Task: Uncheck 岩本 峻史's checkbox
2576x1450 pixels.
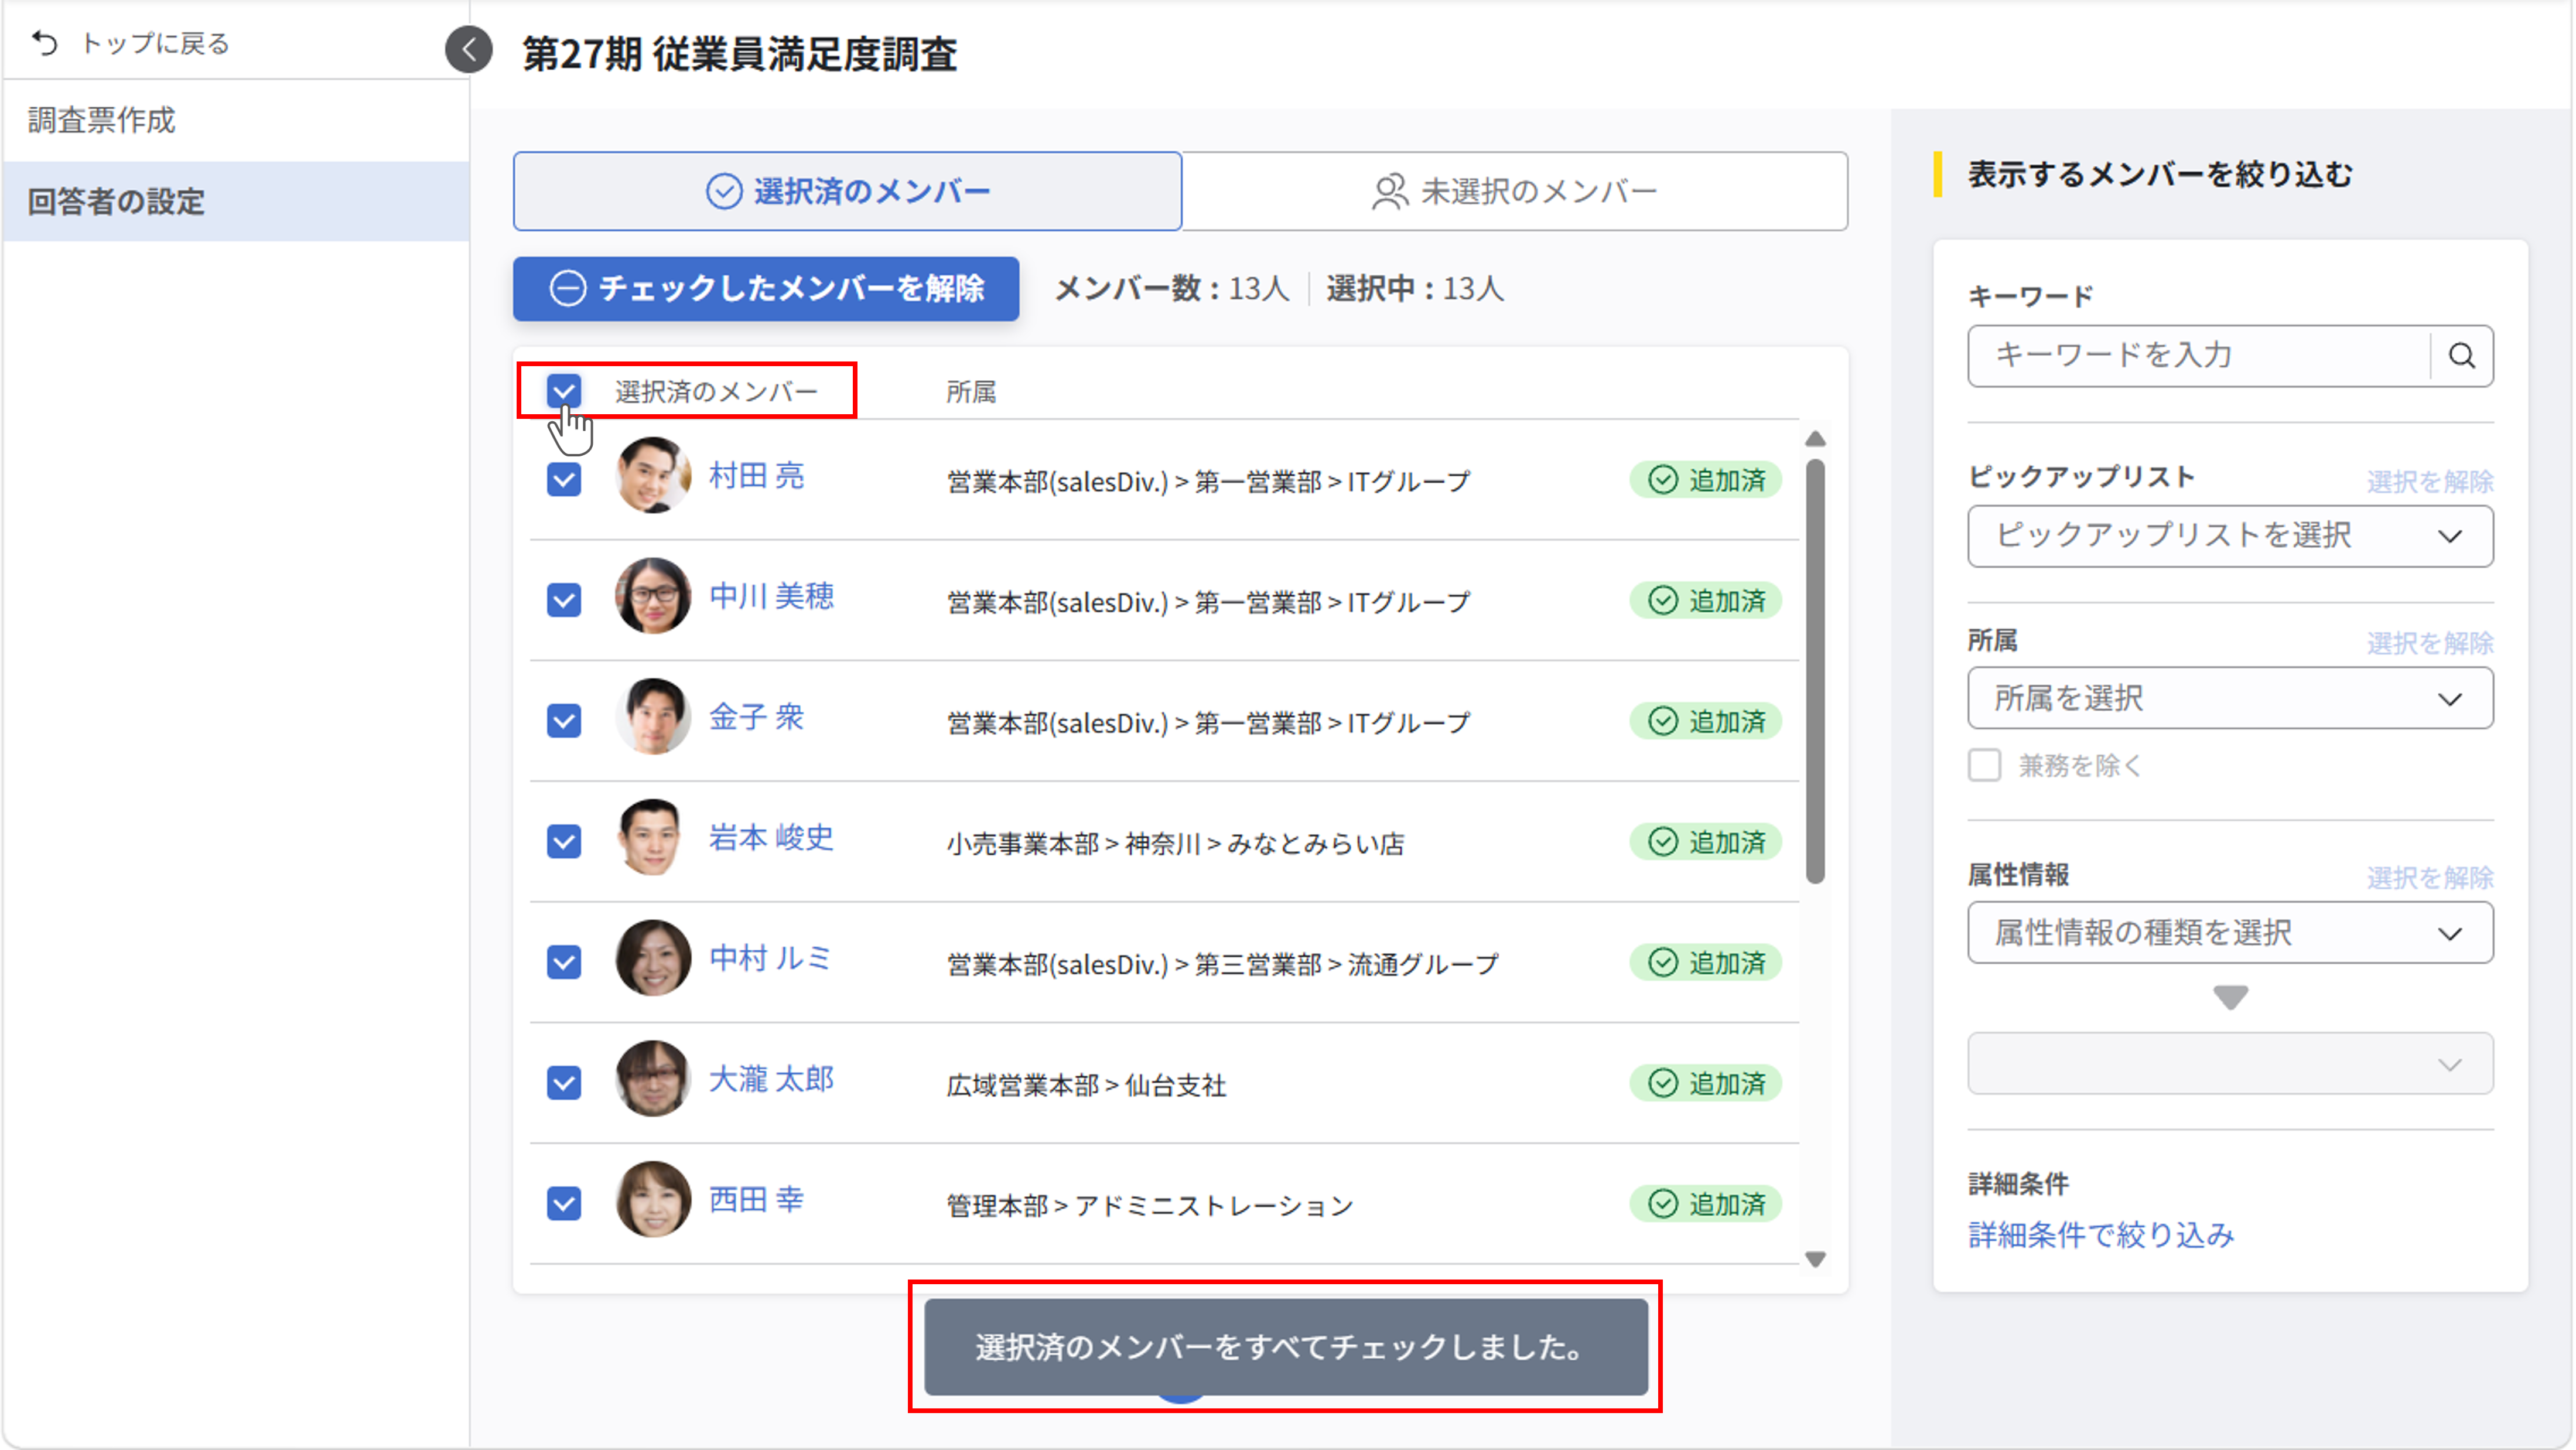Action: (x=564, y=842)
